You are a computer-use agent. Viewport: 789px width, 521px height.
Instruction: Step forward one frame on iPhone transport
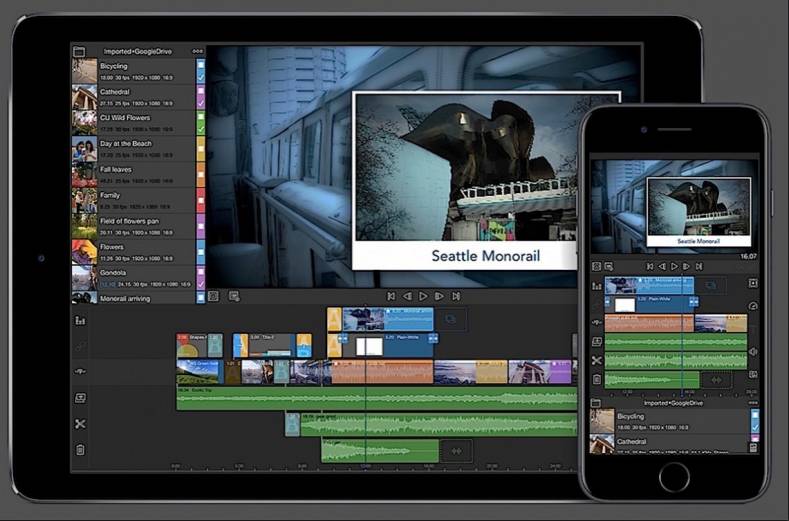[x=686, y=266]
